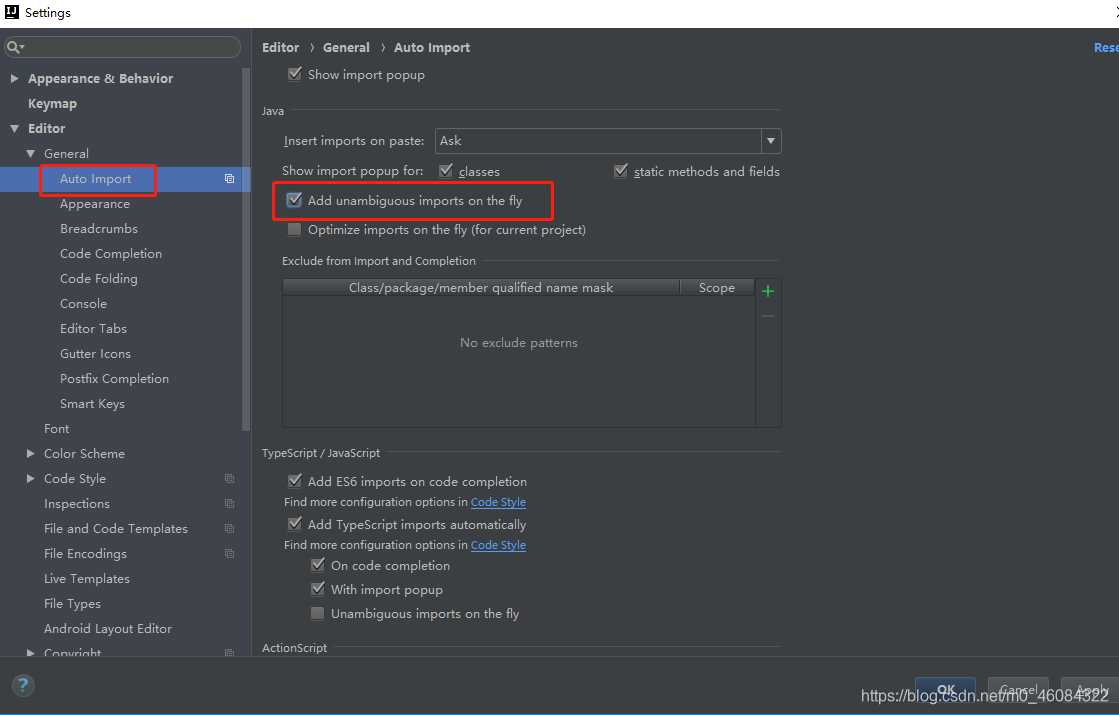Expand the Color Scheme node
Image resolution: width=1119 pixels, height=715 pixels.
point(30,453)
